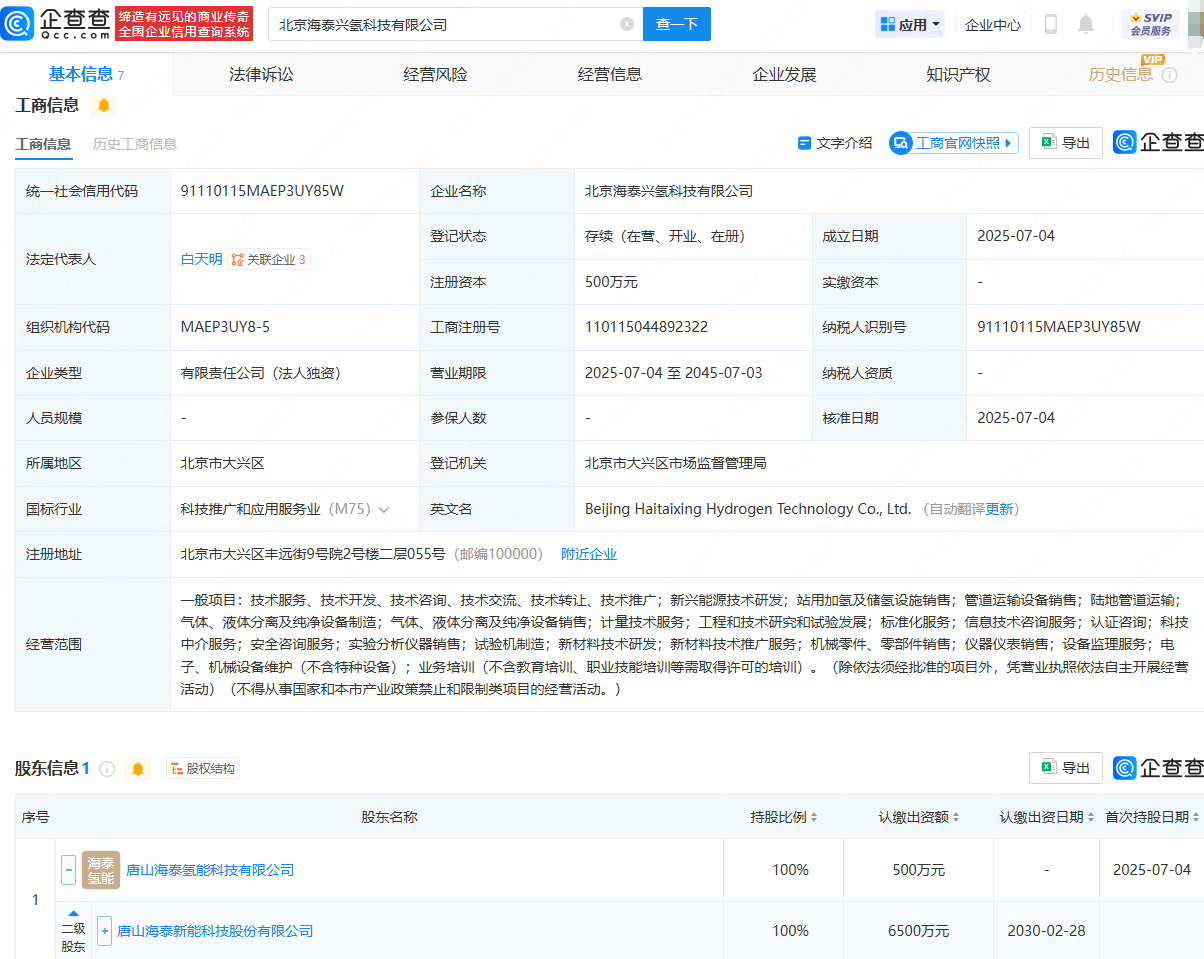Open the notification bell in header
The width and height of the screenshot is (1204, 959).
pyautogui.click(x=1086, y=24)
